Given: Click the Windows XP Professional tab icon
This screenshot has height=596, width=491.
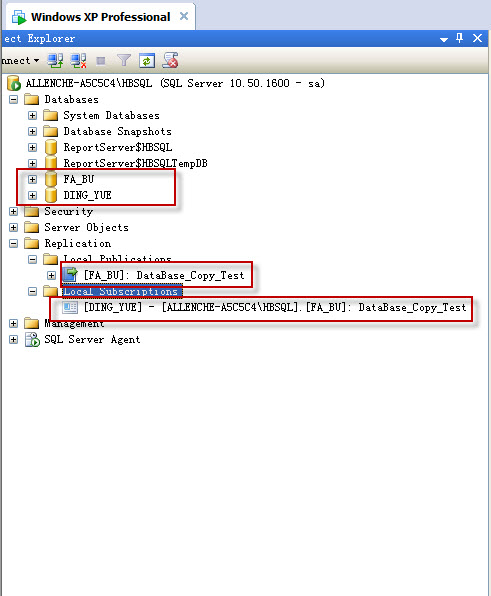Looking at the screenshot, I should point(19,17).
